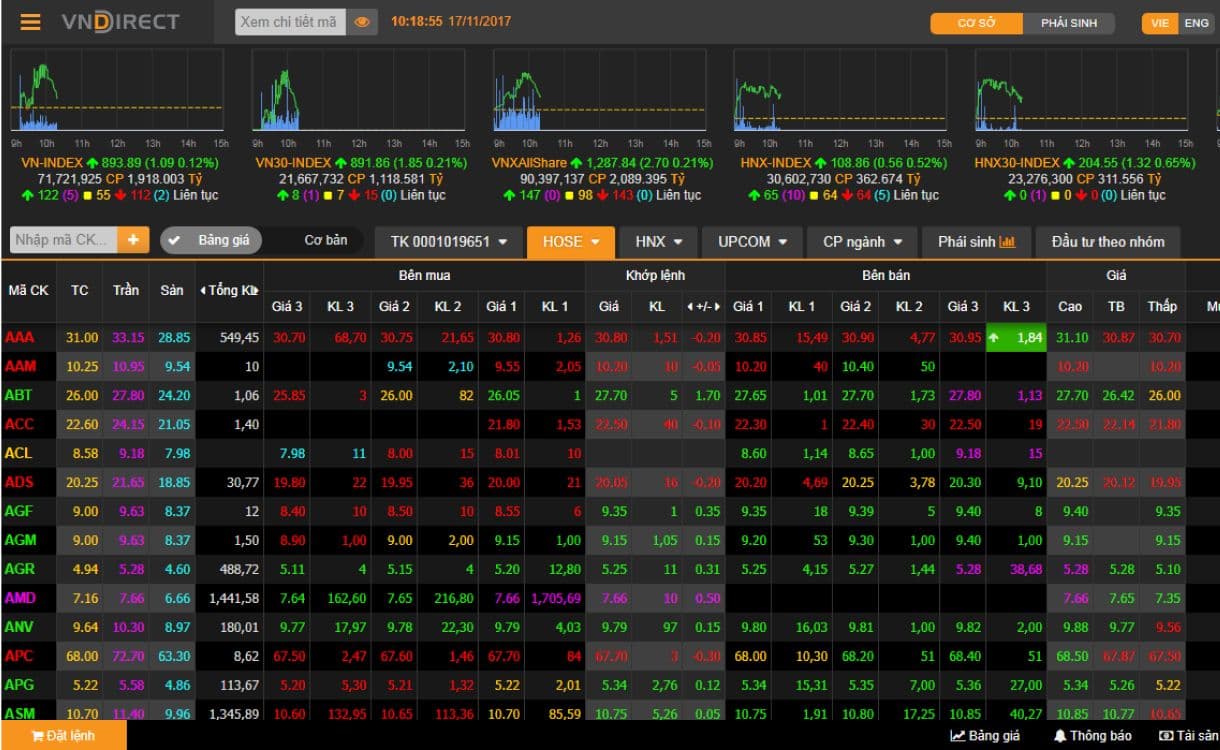Open Phái sinh tab with chart icon
Screen dimensions: 1220x750
click(976, 242)
